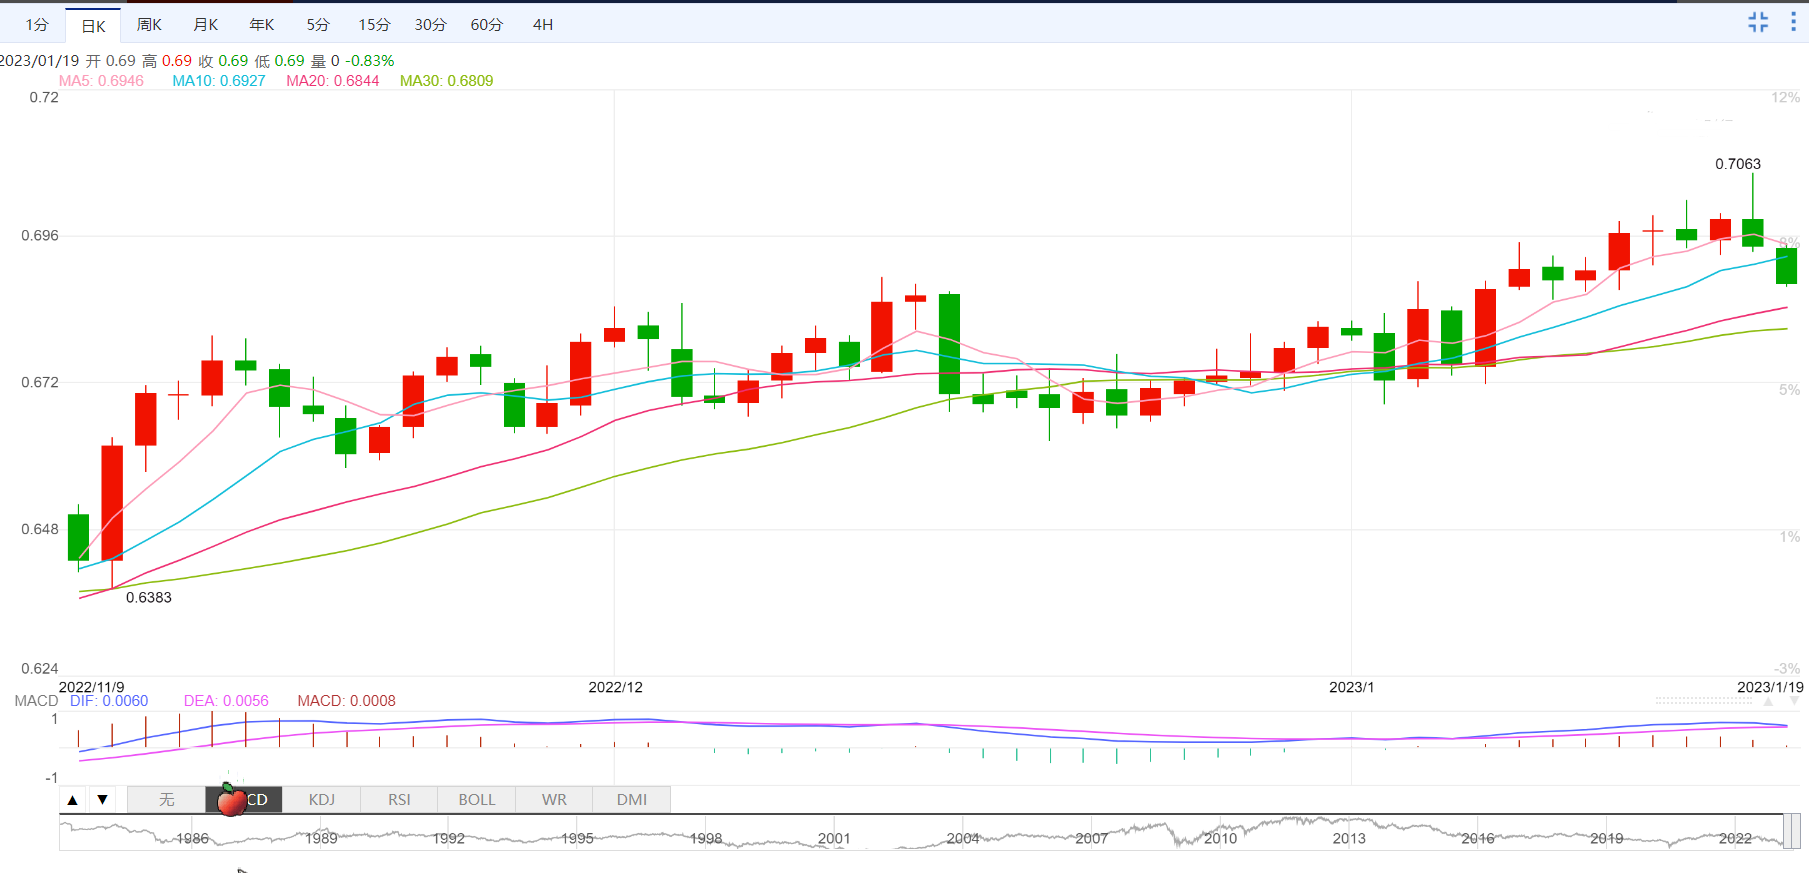Image resolution: width=1809 pixels, height=873 pixels.
Task: Open the three-dot more options menu
Action: click(x=1793, y=22)
